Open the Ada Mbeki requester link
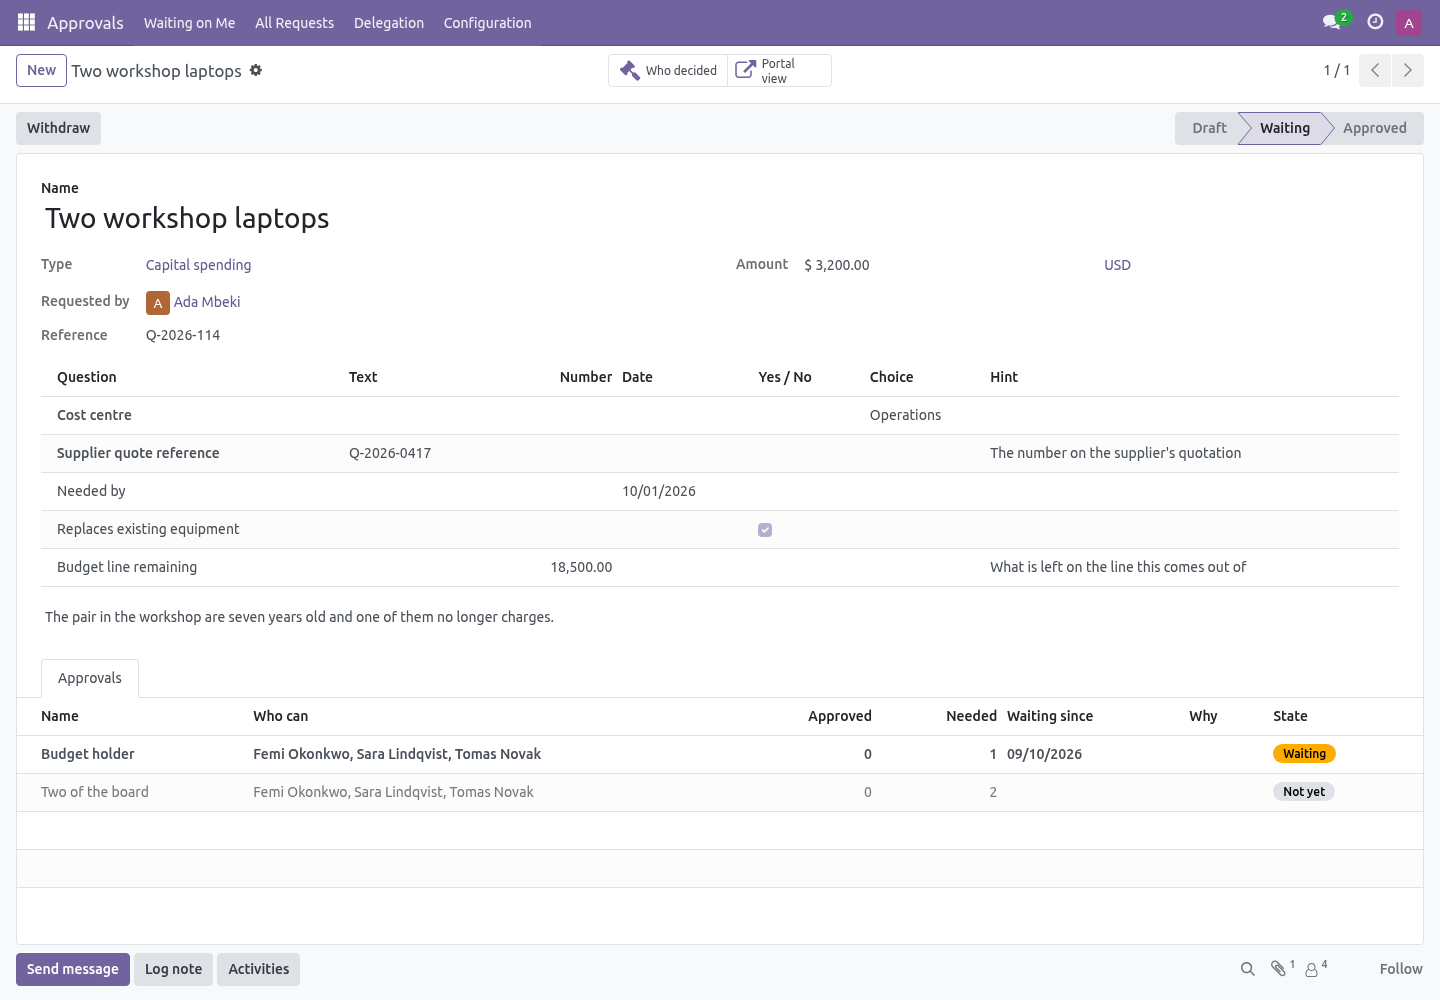Screen dimensions: 1440x1000 point(207,302)
